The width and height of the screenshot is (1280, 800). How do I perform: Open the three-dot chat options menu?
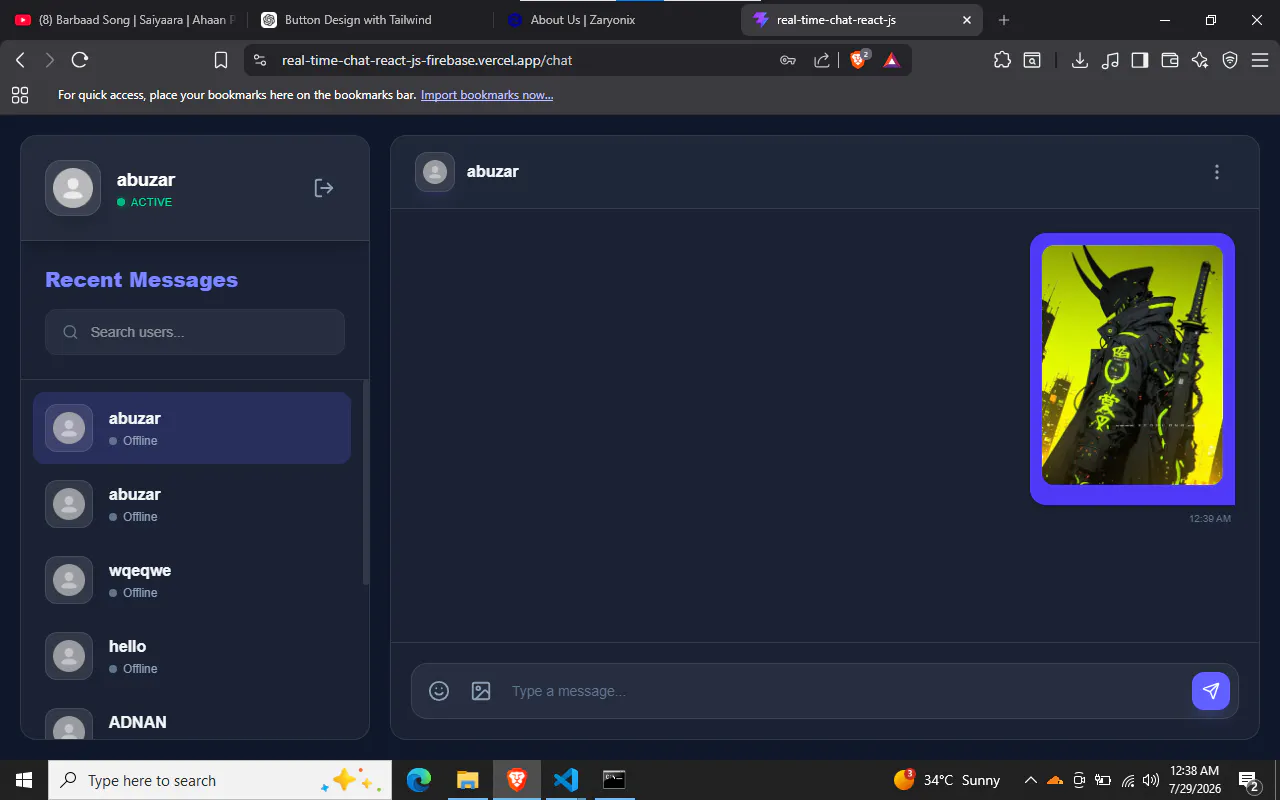[x=1217, y=172]
